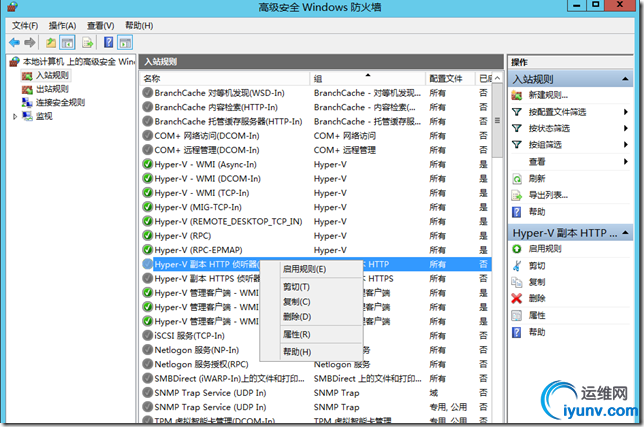Open the 操作(A) menu
This screenshot has height=427, width=644.
click(x=62, y=25)
